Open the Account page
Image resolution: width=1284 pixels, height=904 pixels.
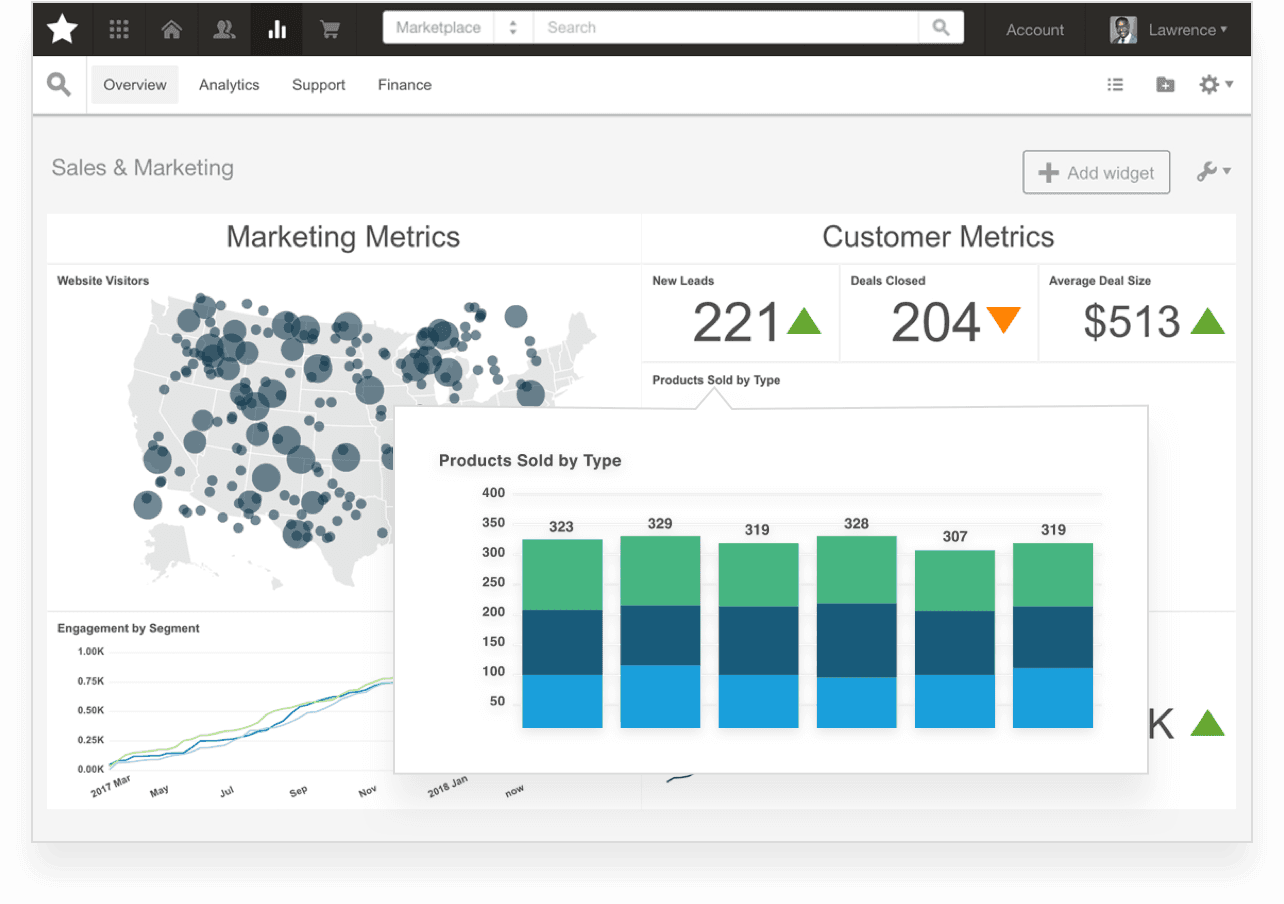tap(1035, 29)
